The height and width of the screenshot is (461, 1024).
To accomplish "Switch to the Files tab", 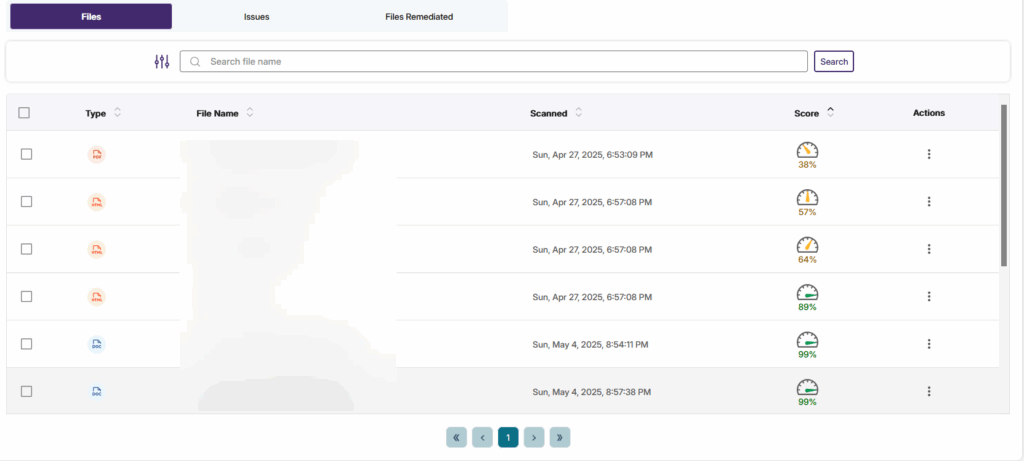I will coord(91,16).
